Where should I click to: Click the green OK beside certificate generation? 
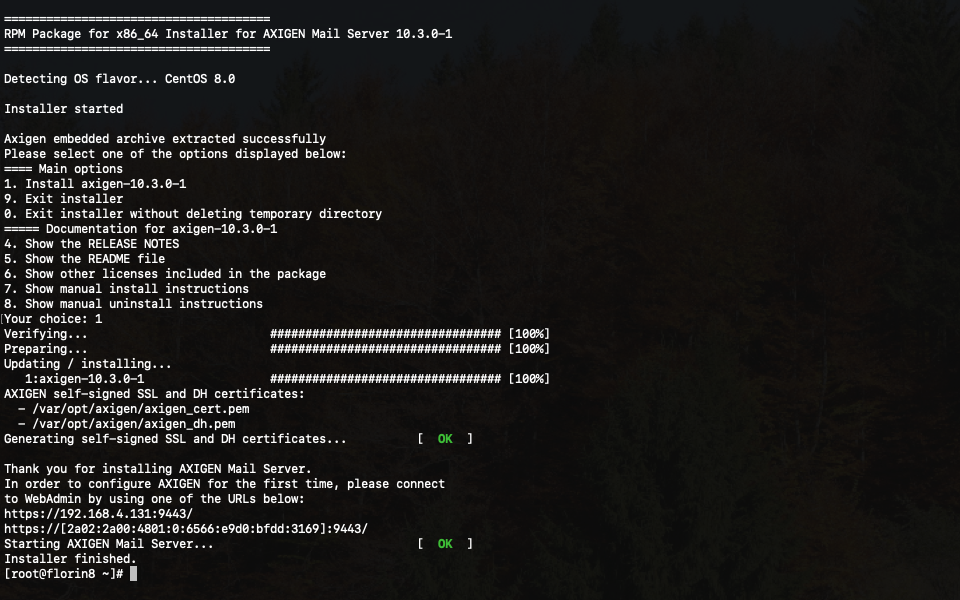445,439
